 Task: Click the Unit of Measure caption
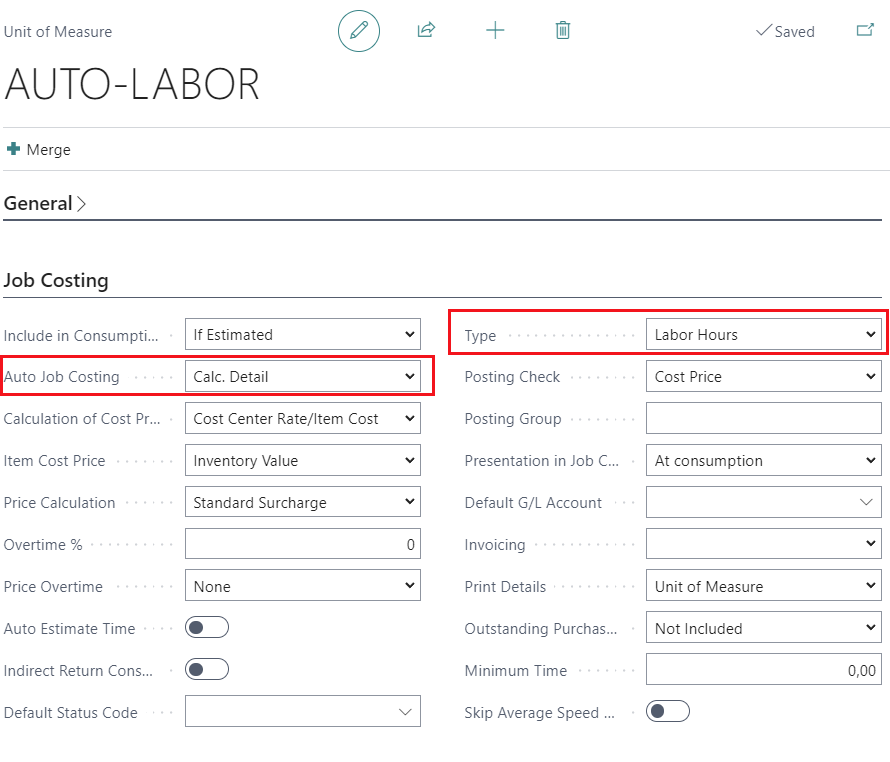[58, 32]
